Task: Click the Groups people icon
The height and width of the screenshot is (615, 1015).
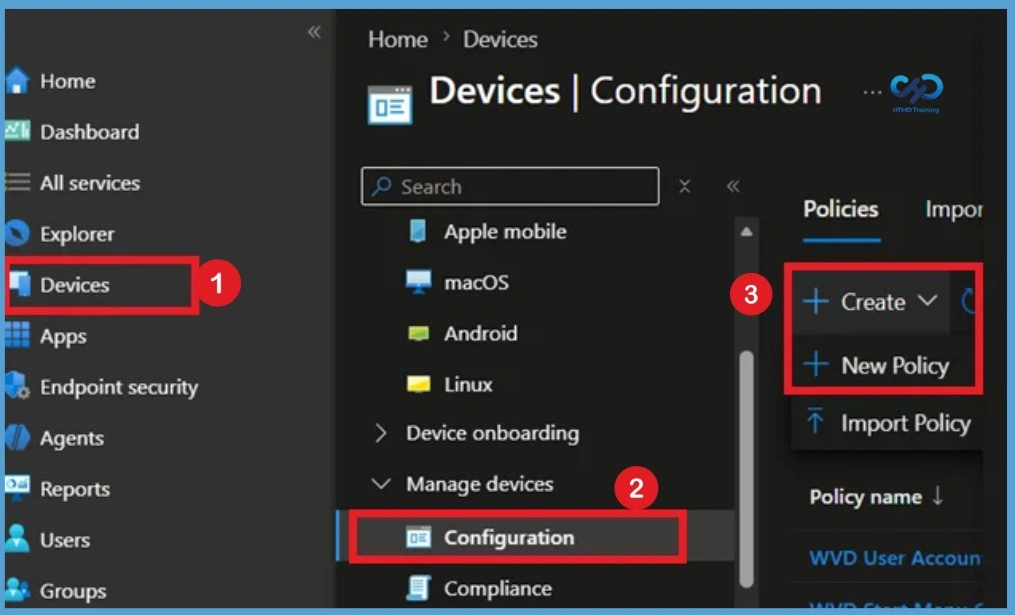Action: 17,590
